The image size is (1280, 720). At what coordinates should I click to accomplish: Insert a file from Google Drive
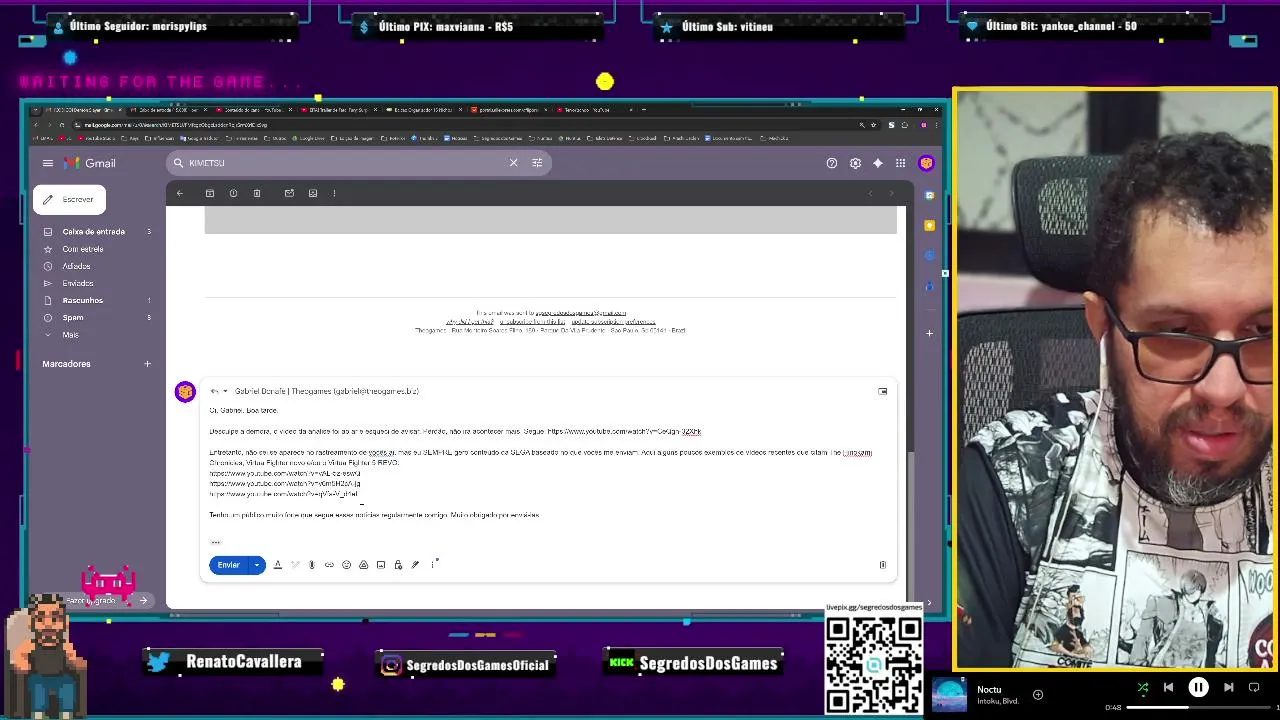point(363,565)
